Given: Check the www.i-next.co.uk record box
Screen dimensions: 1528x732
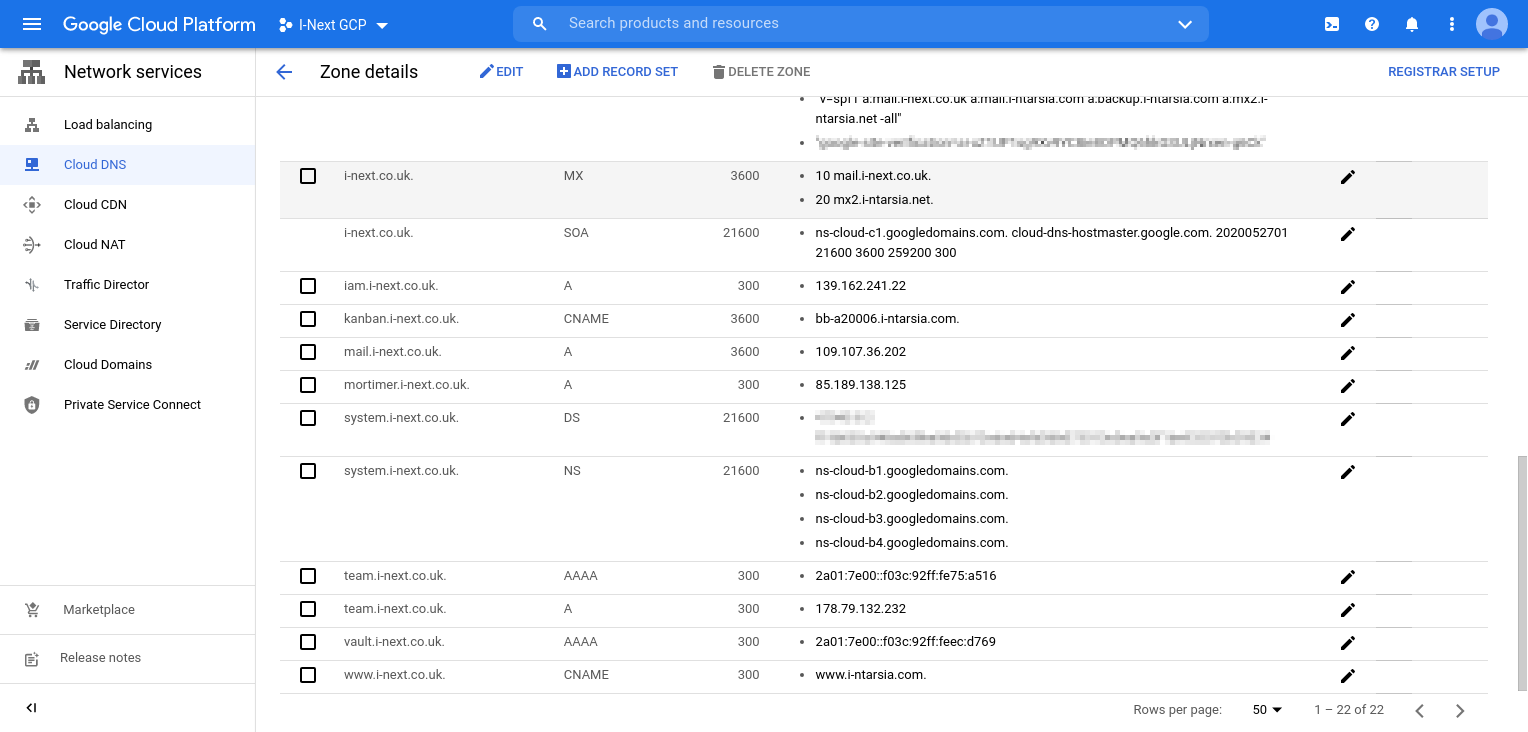Looking at the screenshot, I should tap(308, 675).
